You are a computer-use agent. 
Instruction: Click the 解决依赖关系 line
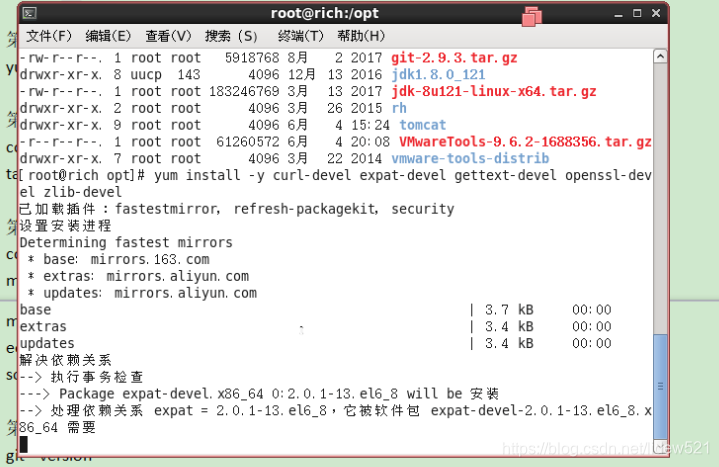[x=65, y=360]
